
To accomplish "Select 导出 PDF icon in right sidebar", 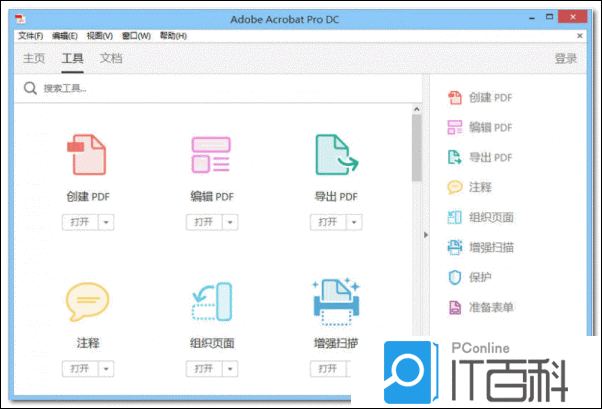I will (x=455, y=157).
